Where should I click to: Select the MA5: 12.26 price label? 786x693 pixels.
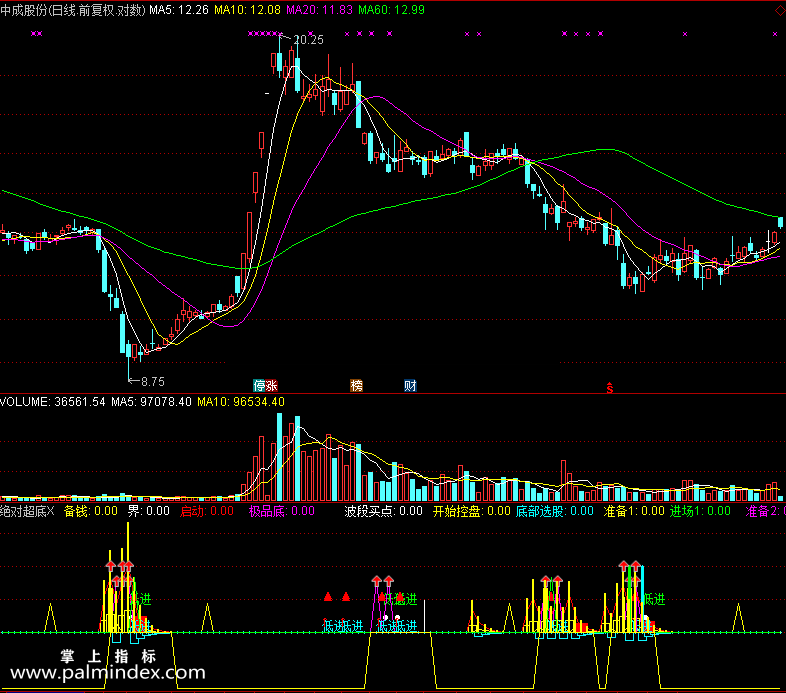point(178,10)
